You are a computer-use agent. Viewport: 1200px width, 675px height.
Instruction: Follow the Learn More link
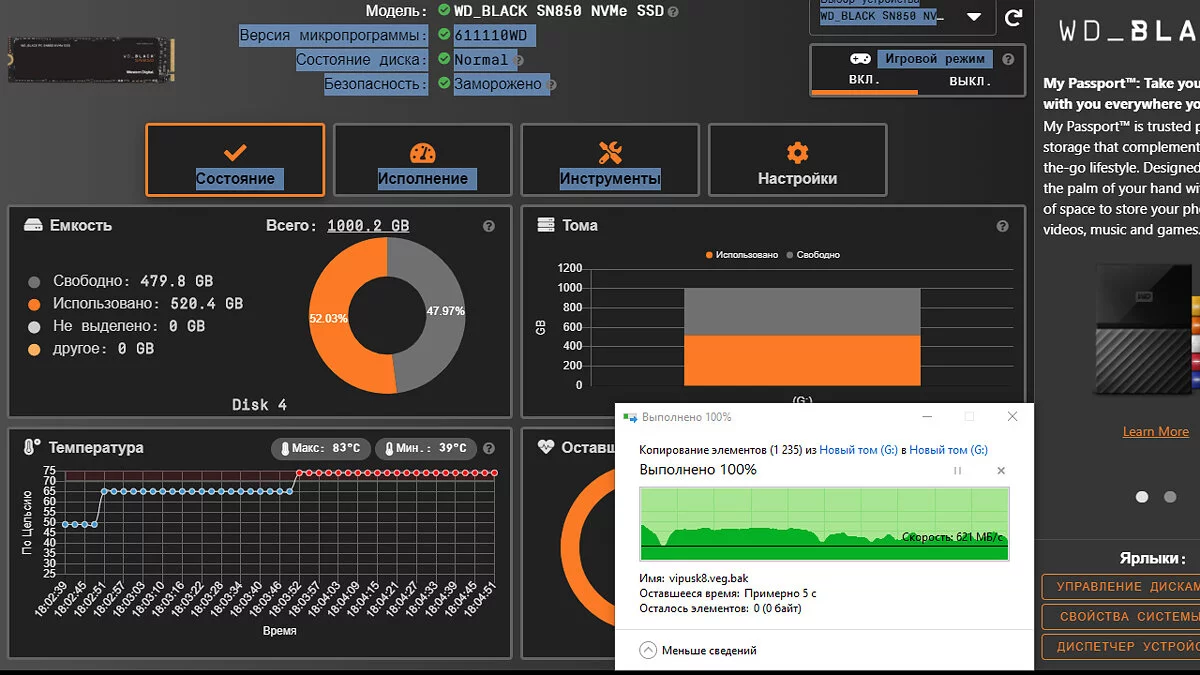[1155, 432]
